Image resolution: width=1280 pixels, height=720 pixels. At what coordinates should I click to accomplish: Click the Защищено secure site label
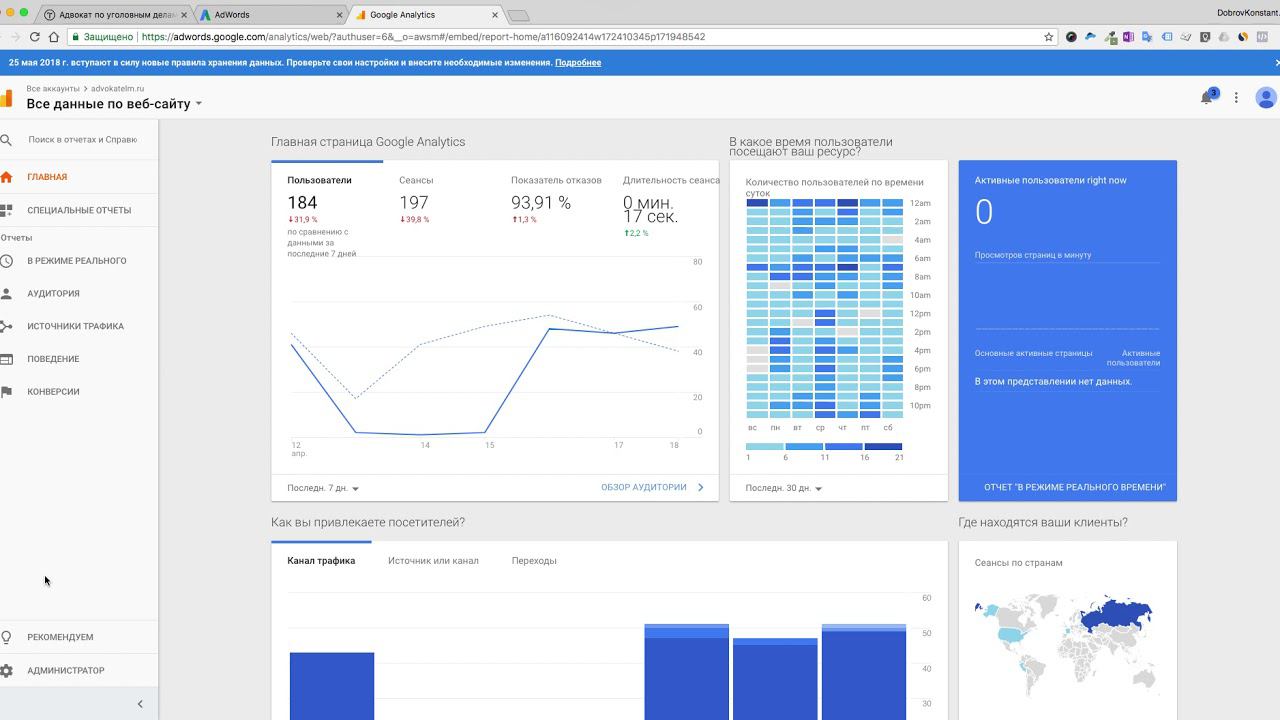click(x=109, y=37)
